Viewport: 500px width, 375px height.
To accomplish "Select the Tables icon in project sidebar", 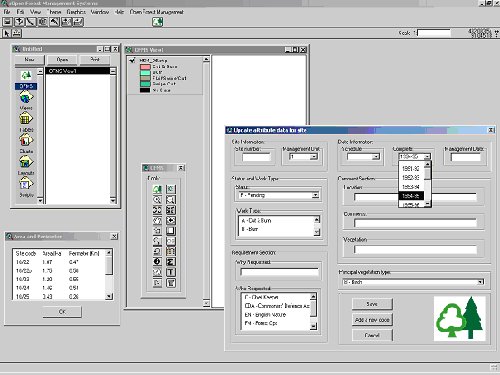I will click(x=26, y=119).
